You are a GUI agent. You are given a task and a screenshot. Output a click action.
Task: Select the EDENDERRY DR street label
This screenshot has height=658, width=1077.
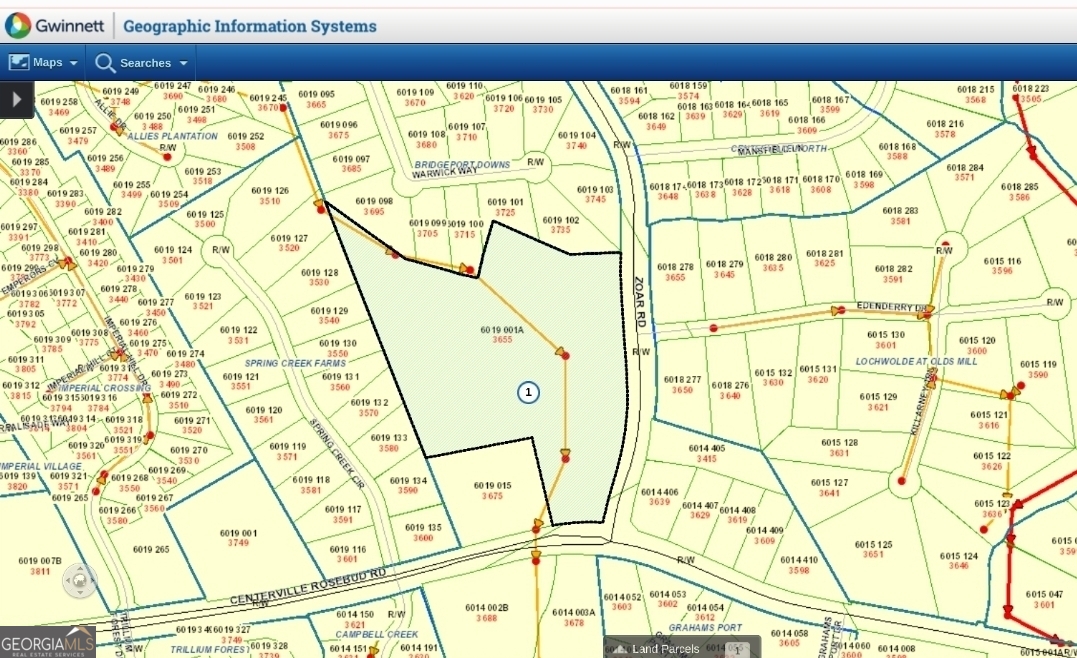click(x=892, y=306)
